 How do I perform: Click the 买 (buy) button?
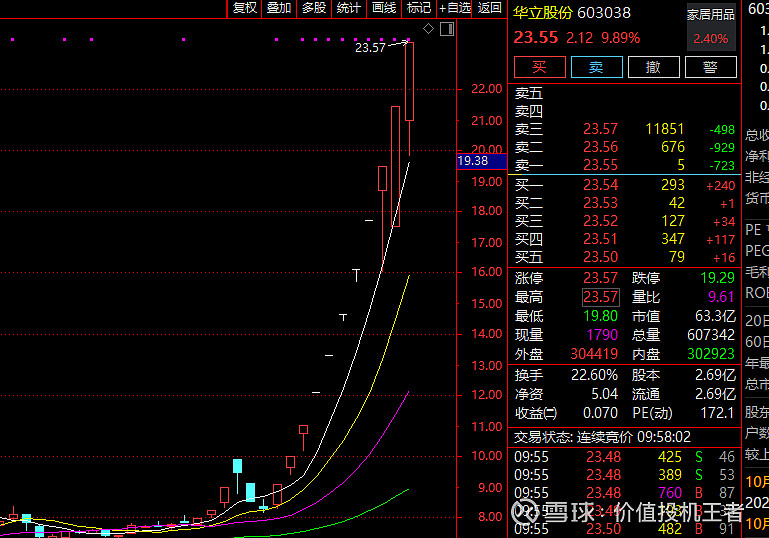pyautogui.click(x=539, y=67)
